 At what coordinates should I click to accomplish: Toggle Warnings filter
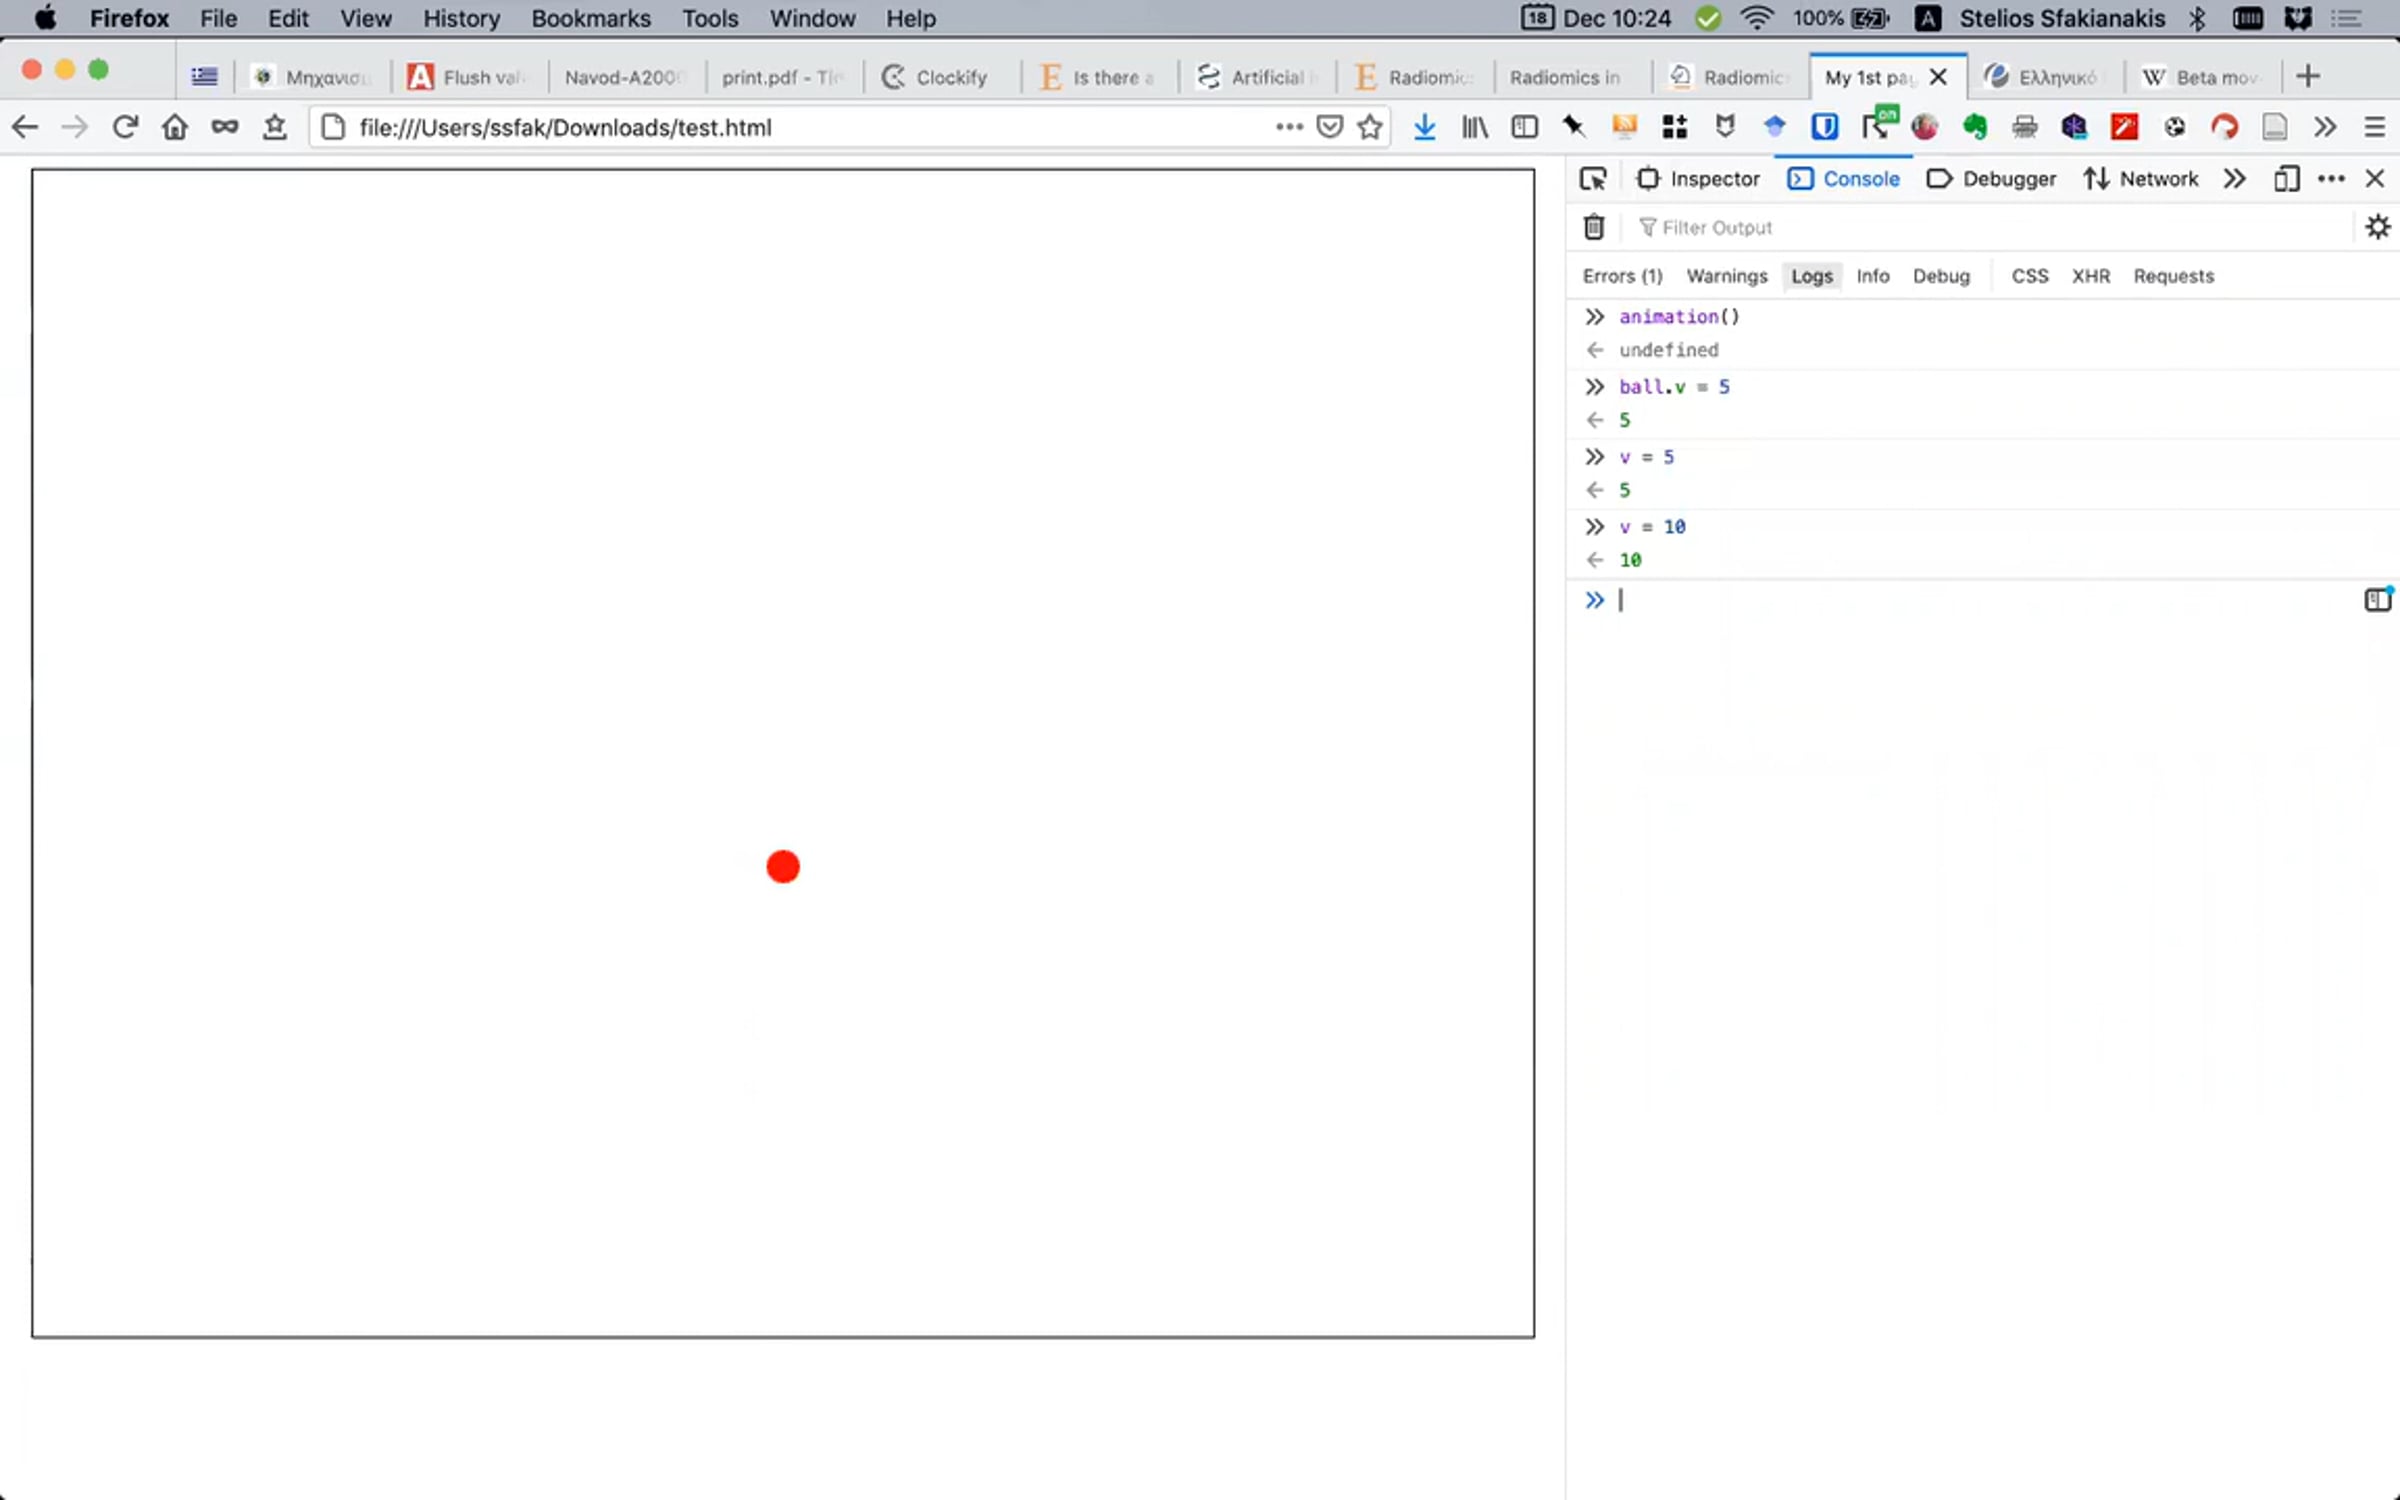click(x=1727, y=276)
